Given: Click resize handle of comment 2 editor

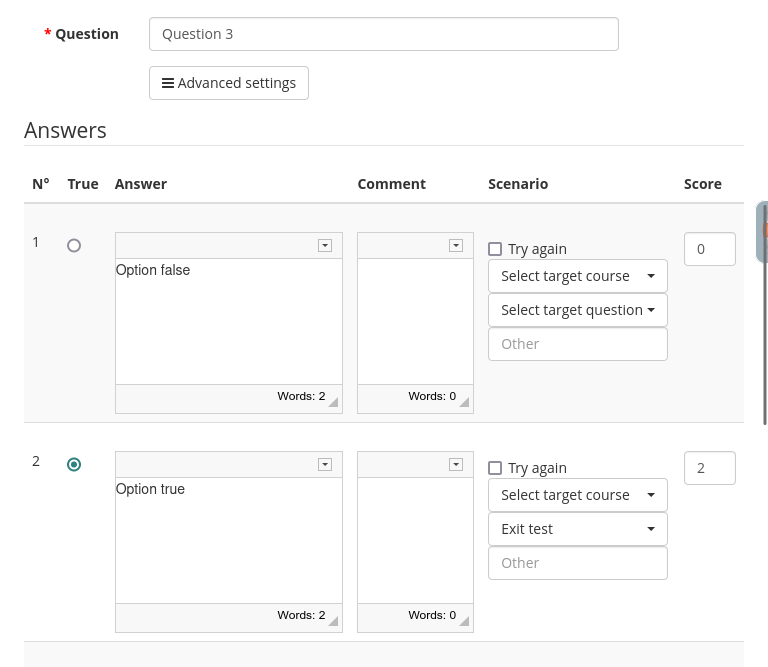Looking at the screenshot, I should coord(464,621).
